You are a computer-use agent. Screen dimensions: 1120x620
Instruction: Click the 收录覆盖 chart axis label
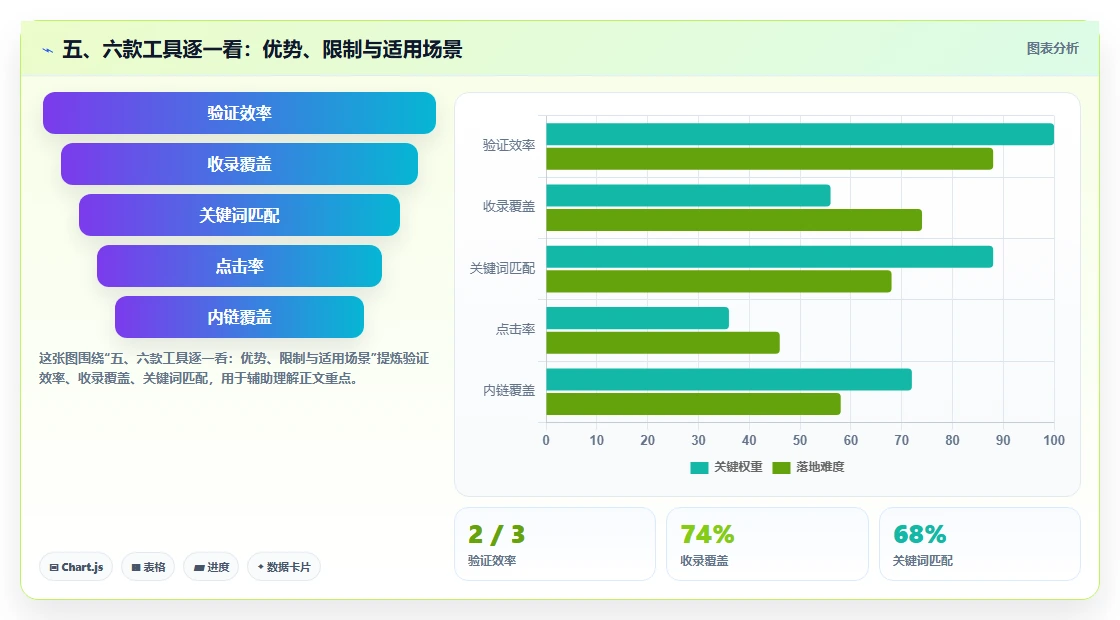[509, 207]
